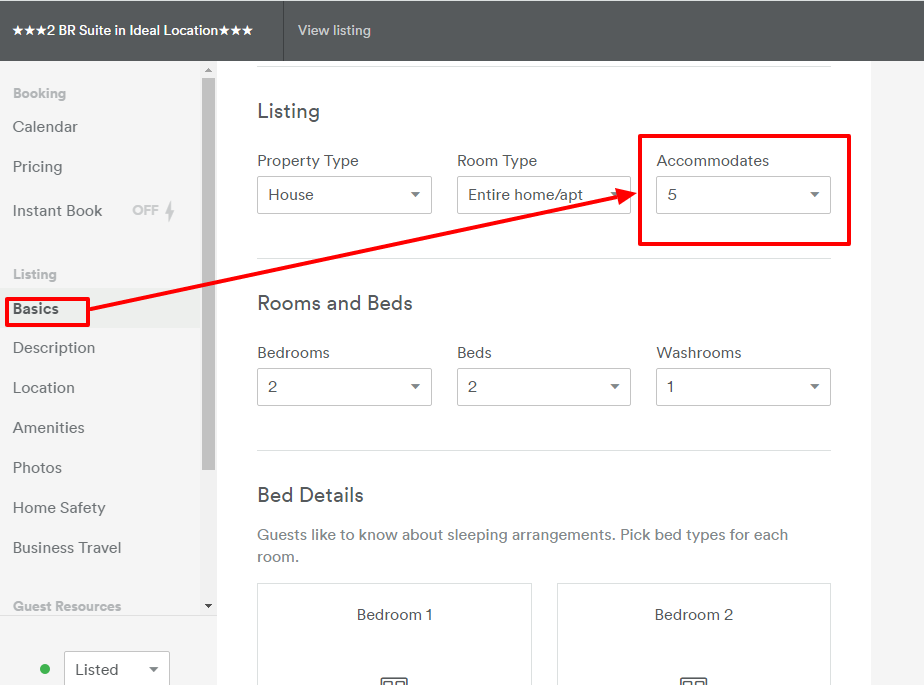This screenshot has height=685, width=924.
Task: Change number of Bedrooms dropdown
Action: coord(344,387)
